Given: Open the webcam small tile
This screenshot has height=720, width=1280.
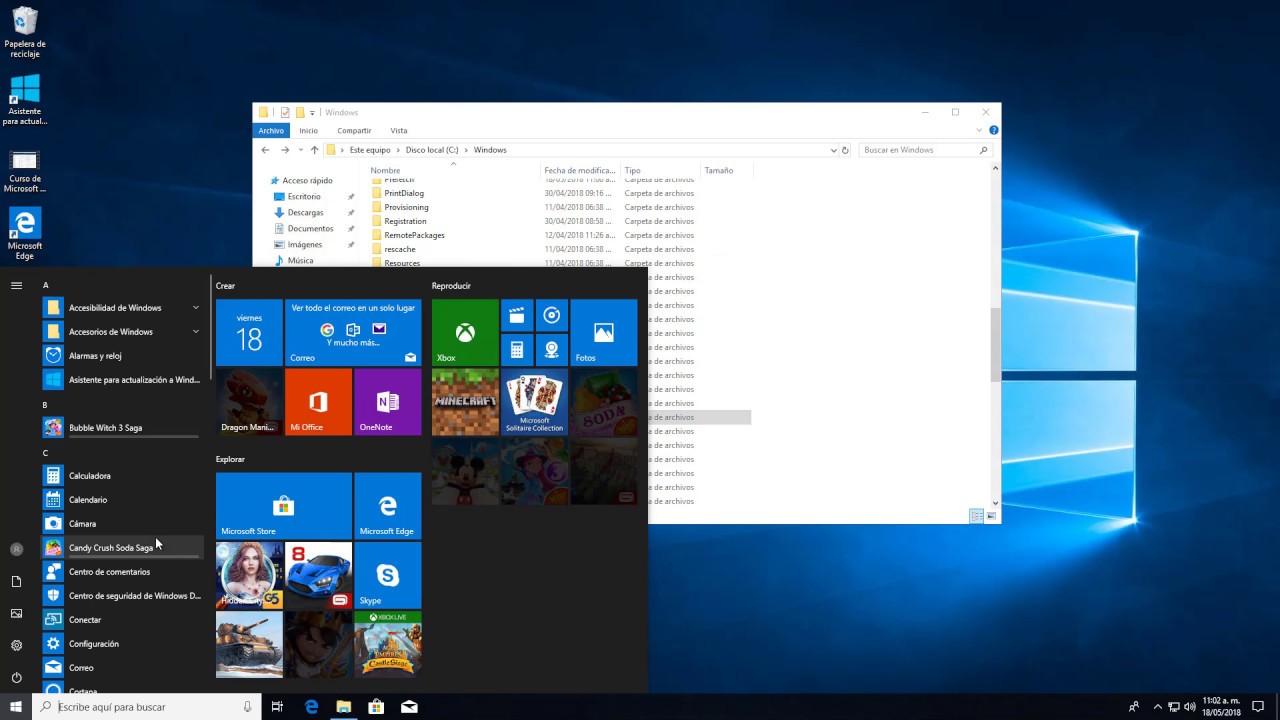Looking at the screenshot, I should click(x=551, y=350).
